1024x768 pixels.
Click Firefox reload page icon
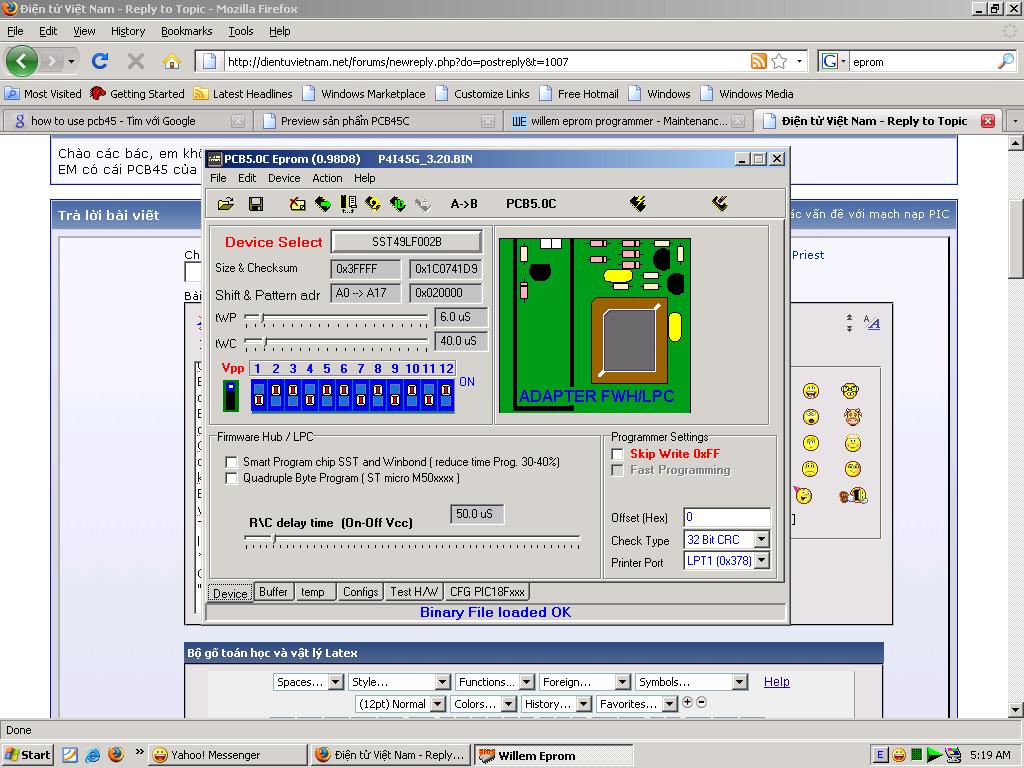click(x=100, y=61)
